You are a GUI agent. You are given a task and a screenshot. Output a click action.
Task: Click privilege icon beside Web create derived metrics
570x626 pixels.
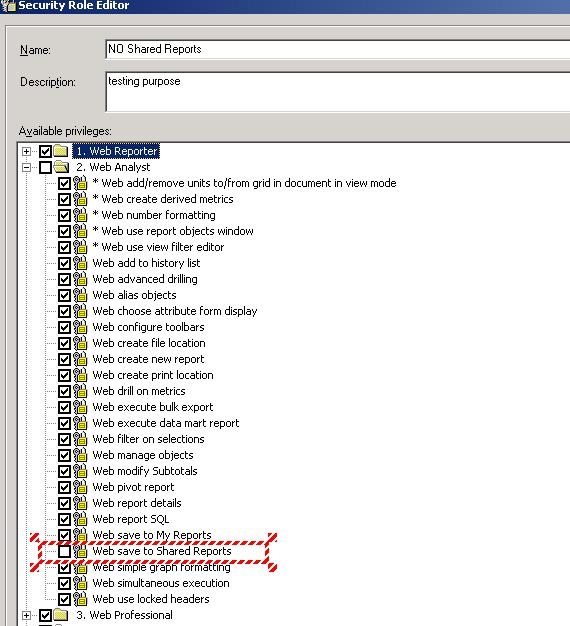coord(80,199)
